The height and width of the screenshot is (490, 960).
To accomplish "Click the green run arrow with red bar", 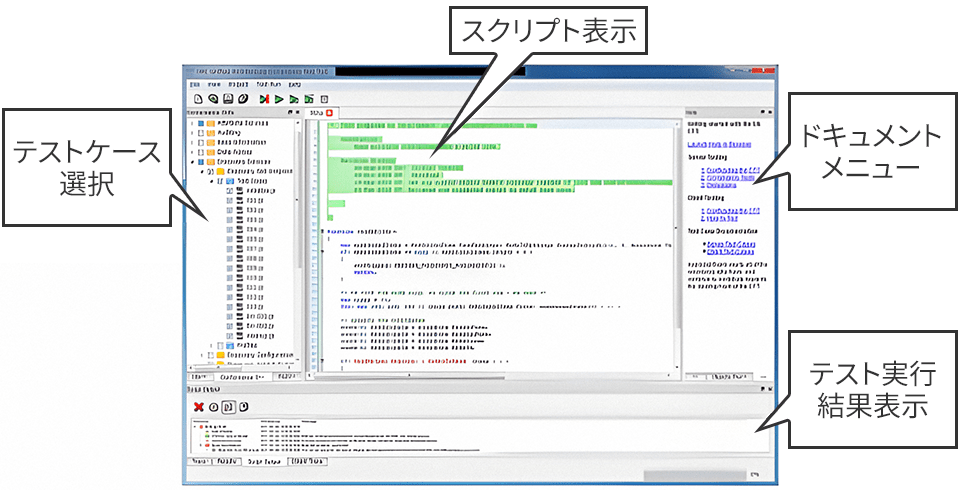I will pyautogui.click(x=264, y=99).
